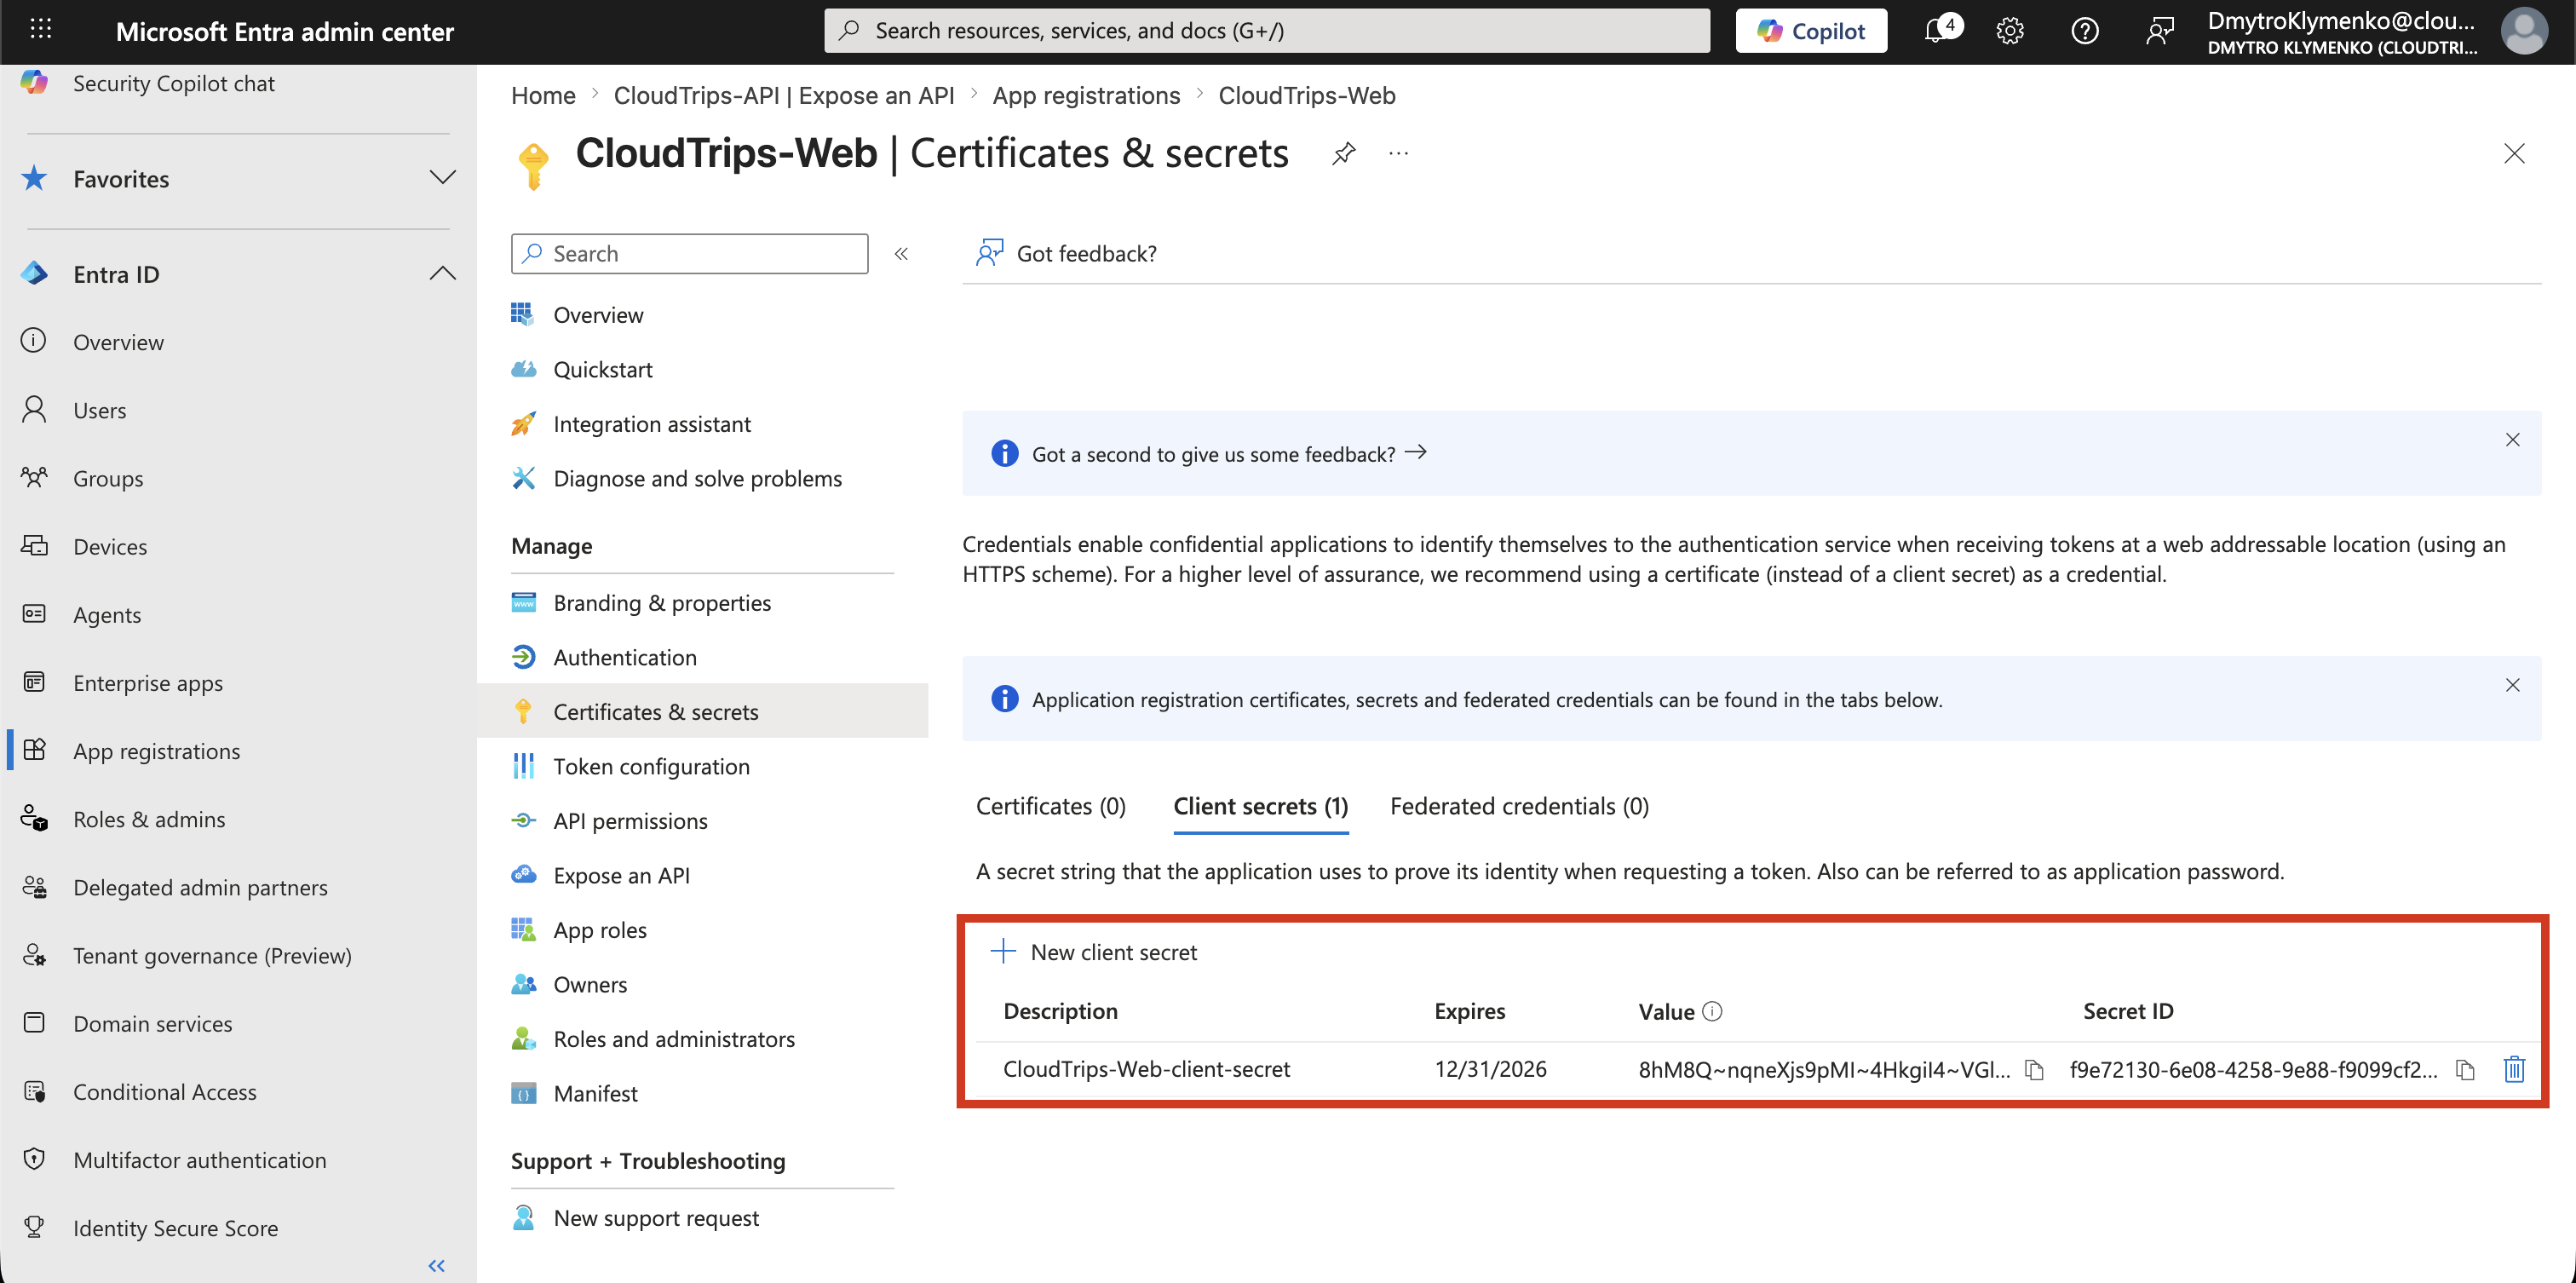Open the app launcher waffle icon
This screenshot has height=1283, width=2576.
coord(41,30)
